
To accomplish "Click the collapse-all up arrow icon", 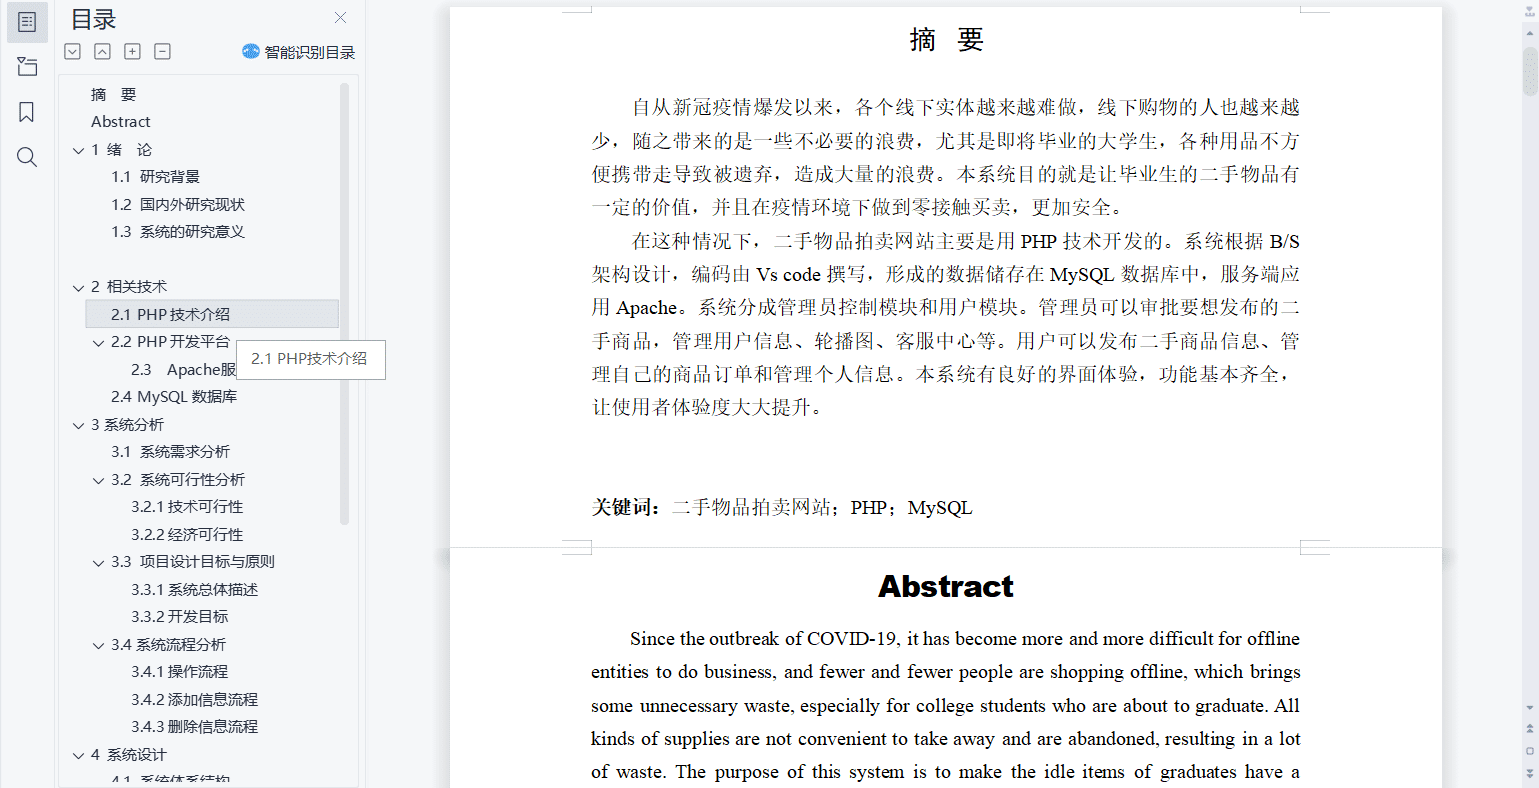I will tap(102, 51).
